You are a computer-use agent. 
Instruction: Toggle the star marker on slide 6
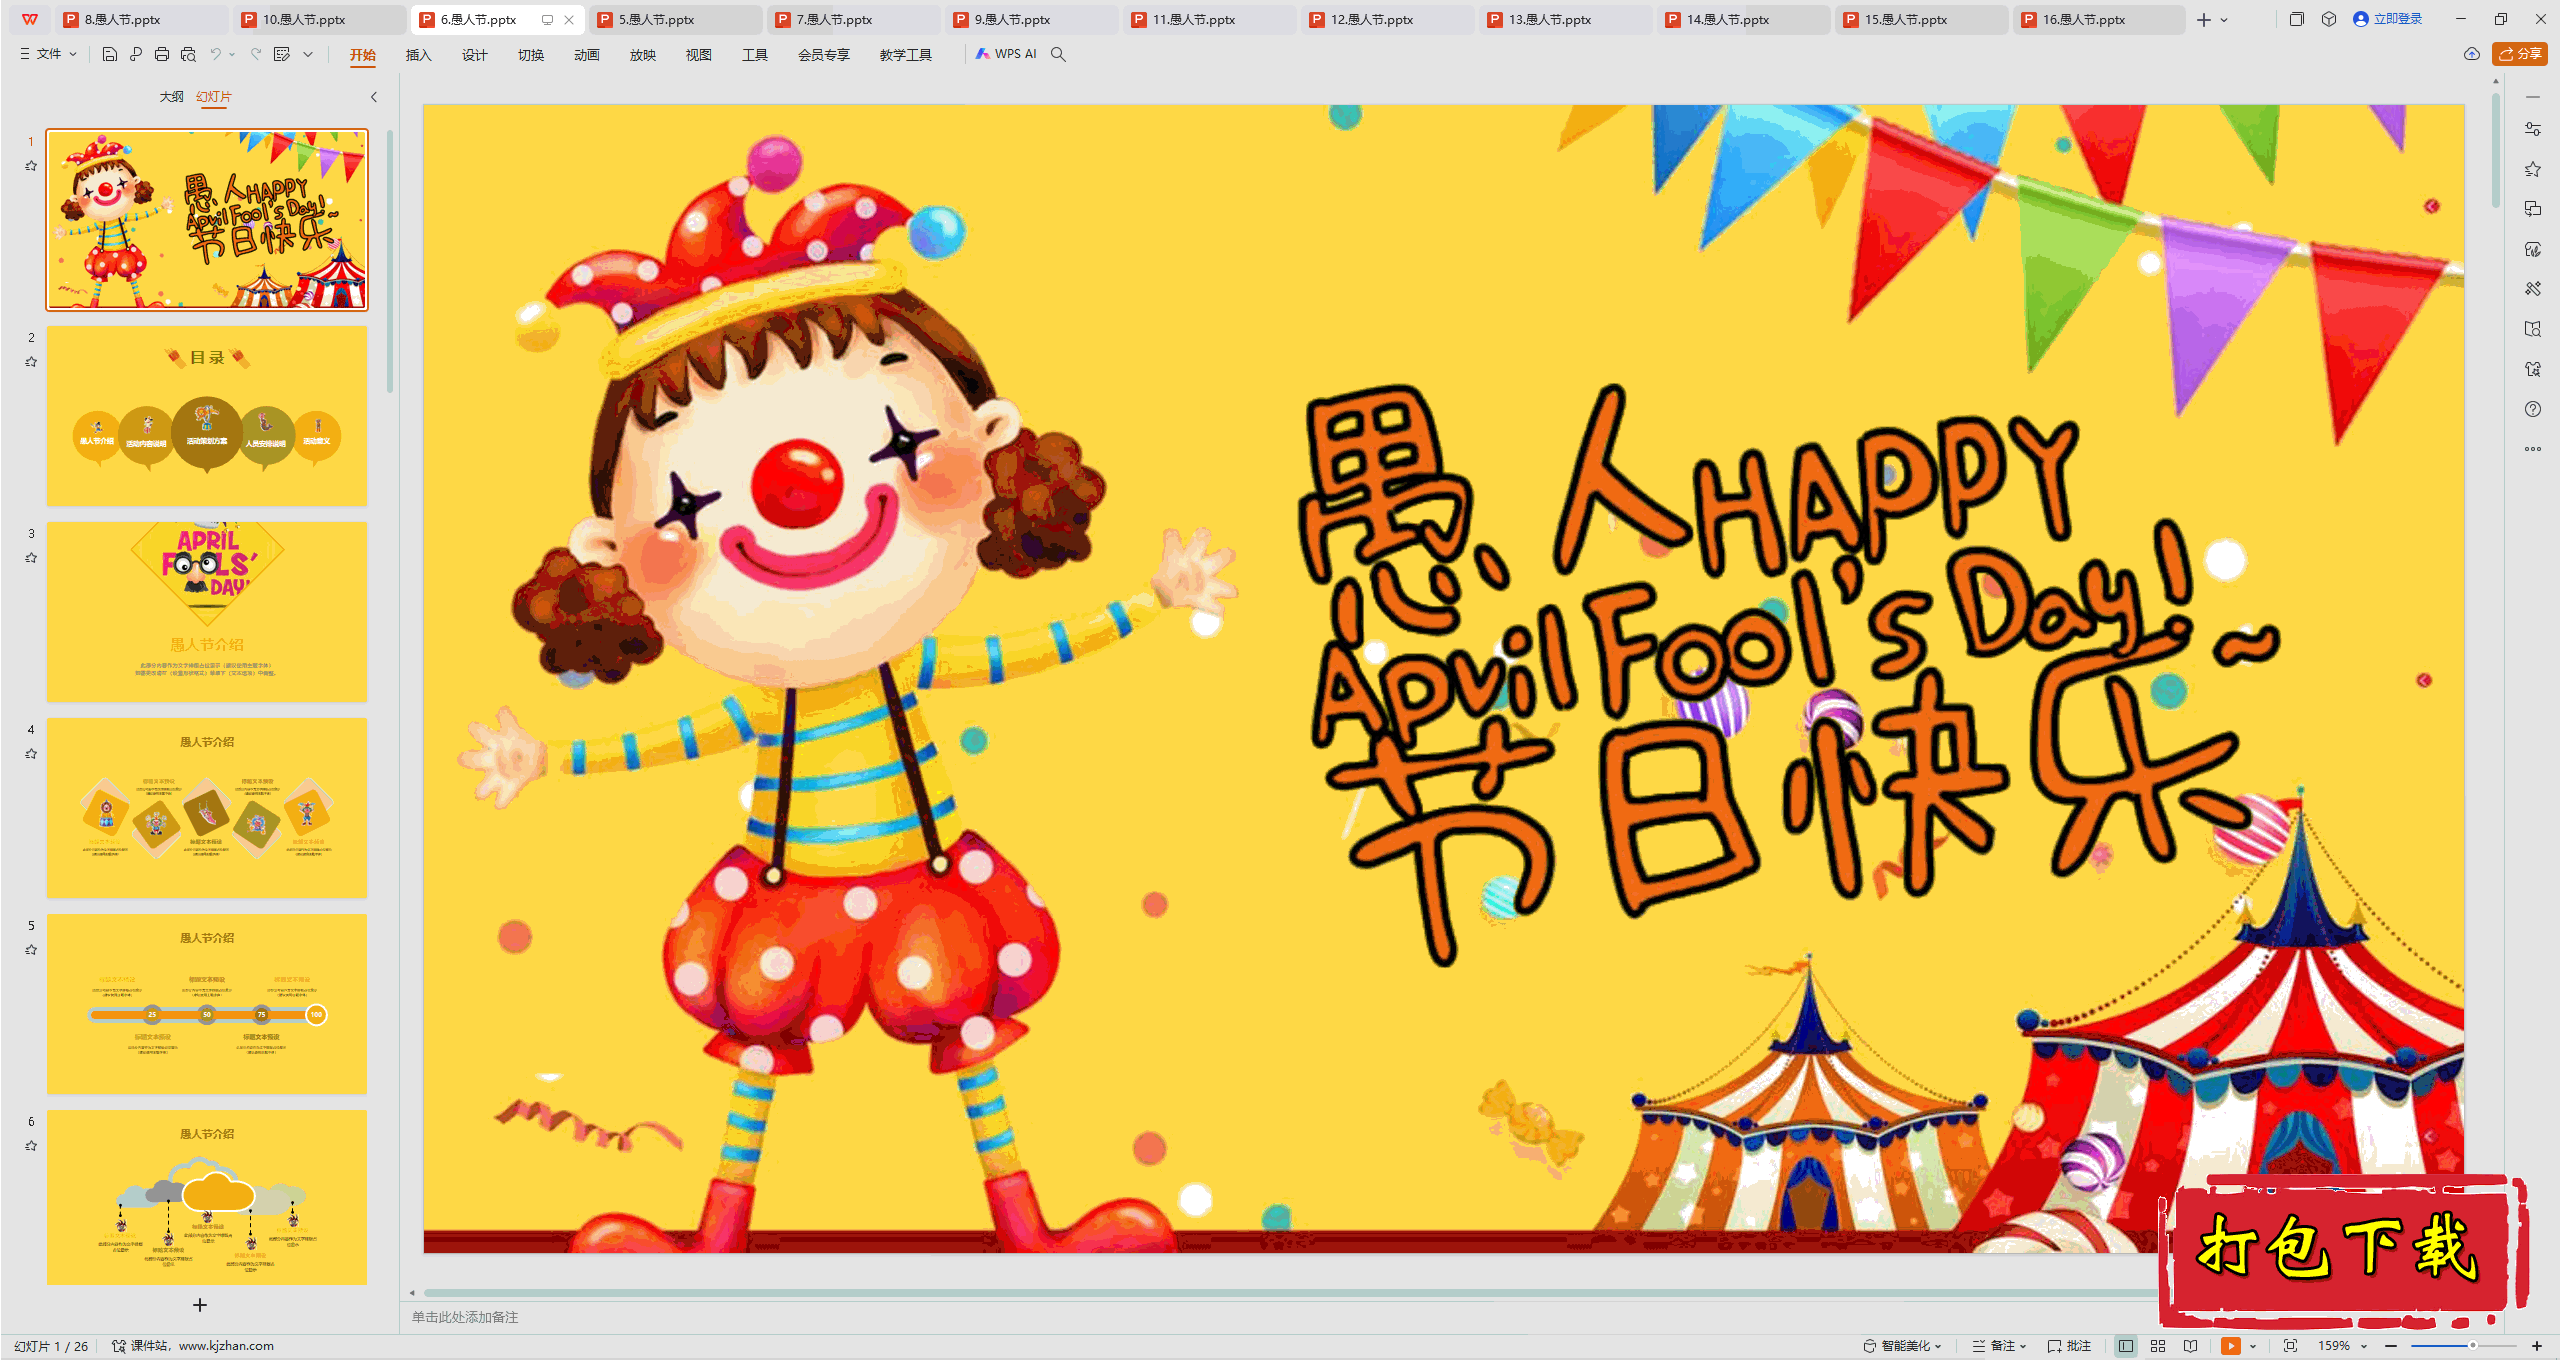click(x=31, y=1146)
